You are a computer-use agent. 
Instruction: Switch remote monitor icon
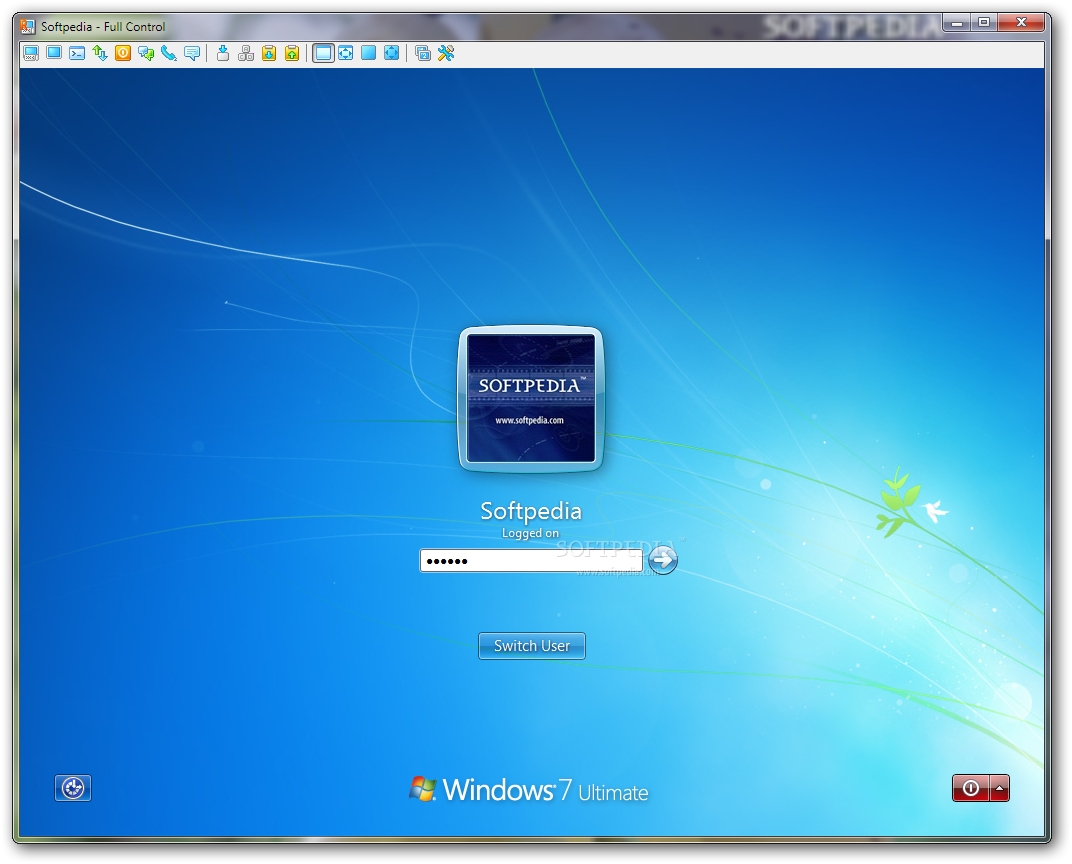pos(423,53)
